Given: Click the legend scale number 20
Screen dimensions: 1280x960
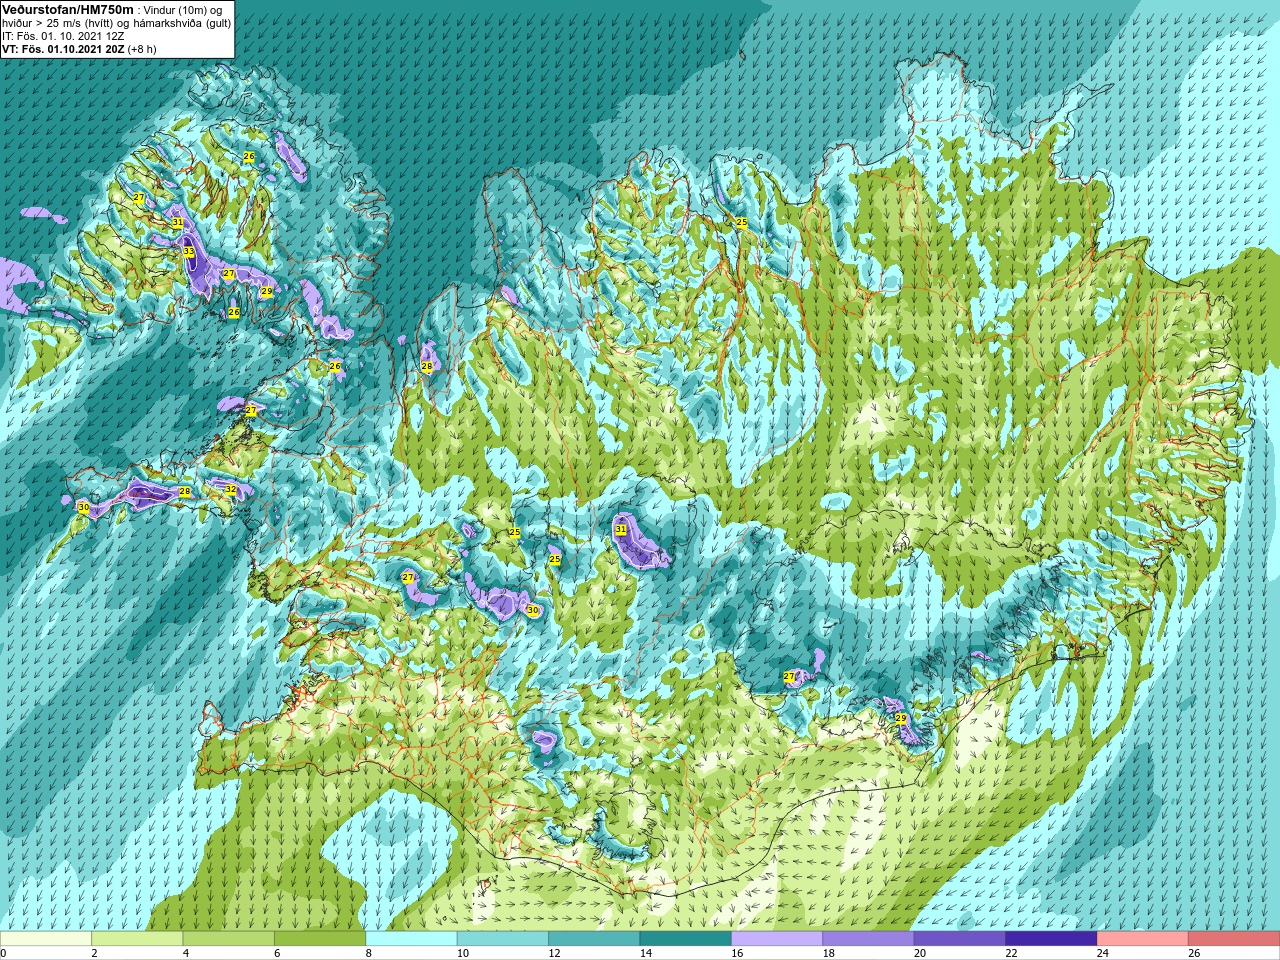Looking at the screenshot, I should [x=920, y=953].
